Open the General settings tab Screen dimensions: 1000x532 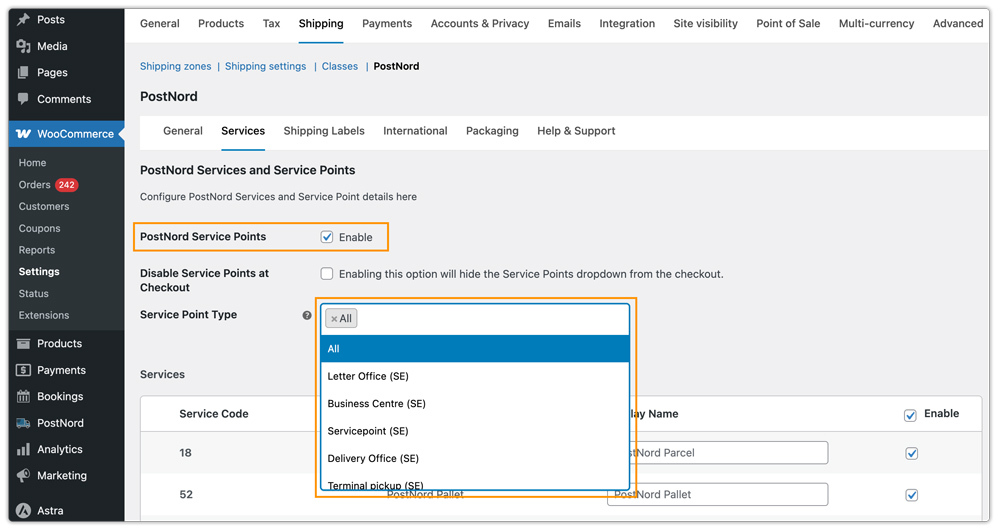159,24
